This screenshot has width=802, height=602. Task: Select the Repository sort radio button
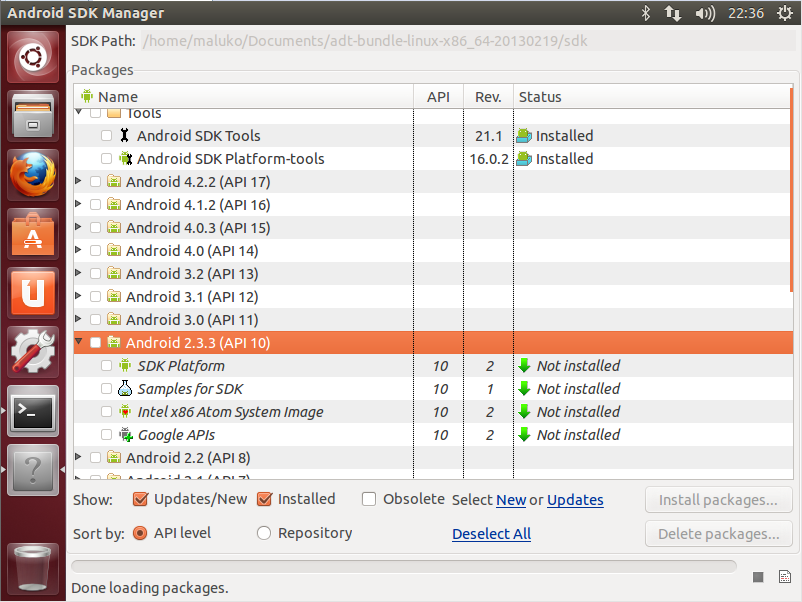(x=263, y=533)
